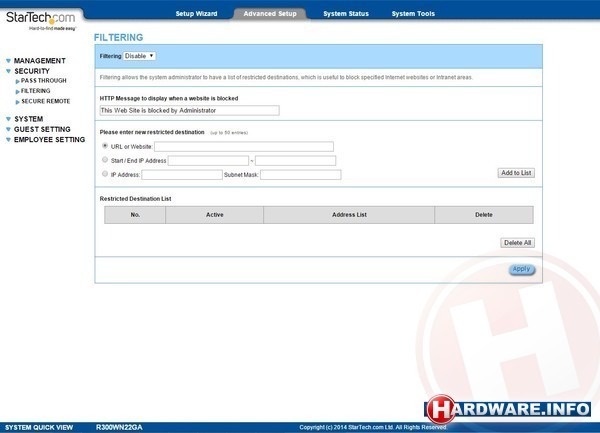
Task: Click the No. column header
Action: pyautogui.click(x=135, y=215)
